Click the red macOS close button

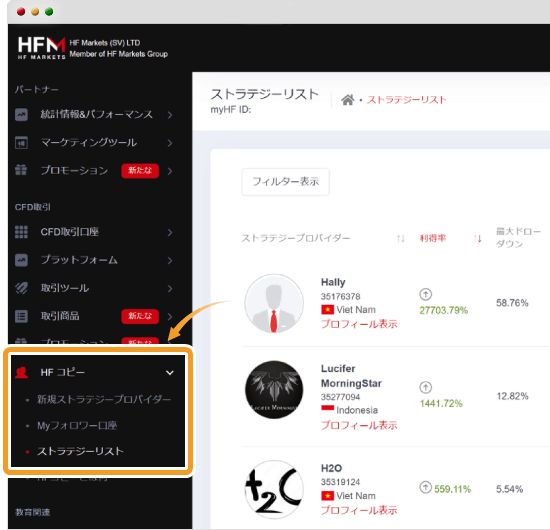[x=21, y=12]
